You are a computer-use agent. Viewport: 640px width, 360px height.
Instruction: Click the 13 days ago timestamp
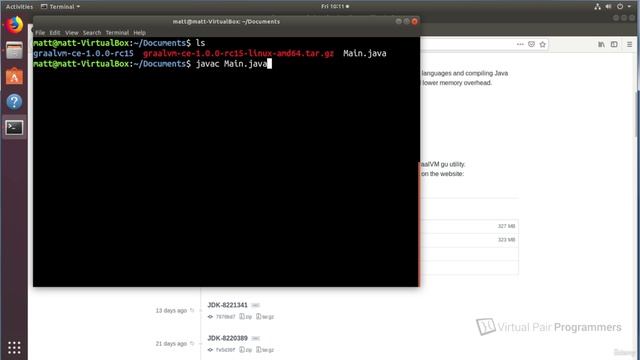171,311
